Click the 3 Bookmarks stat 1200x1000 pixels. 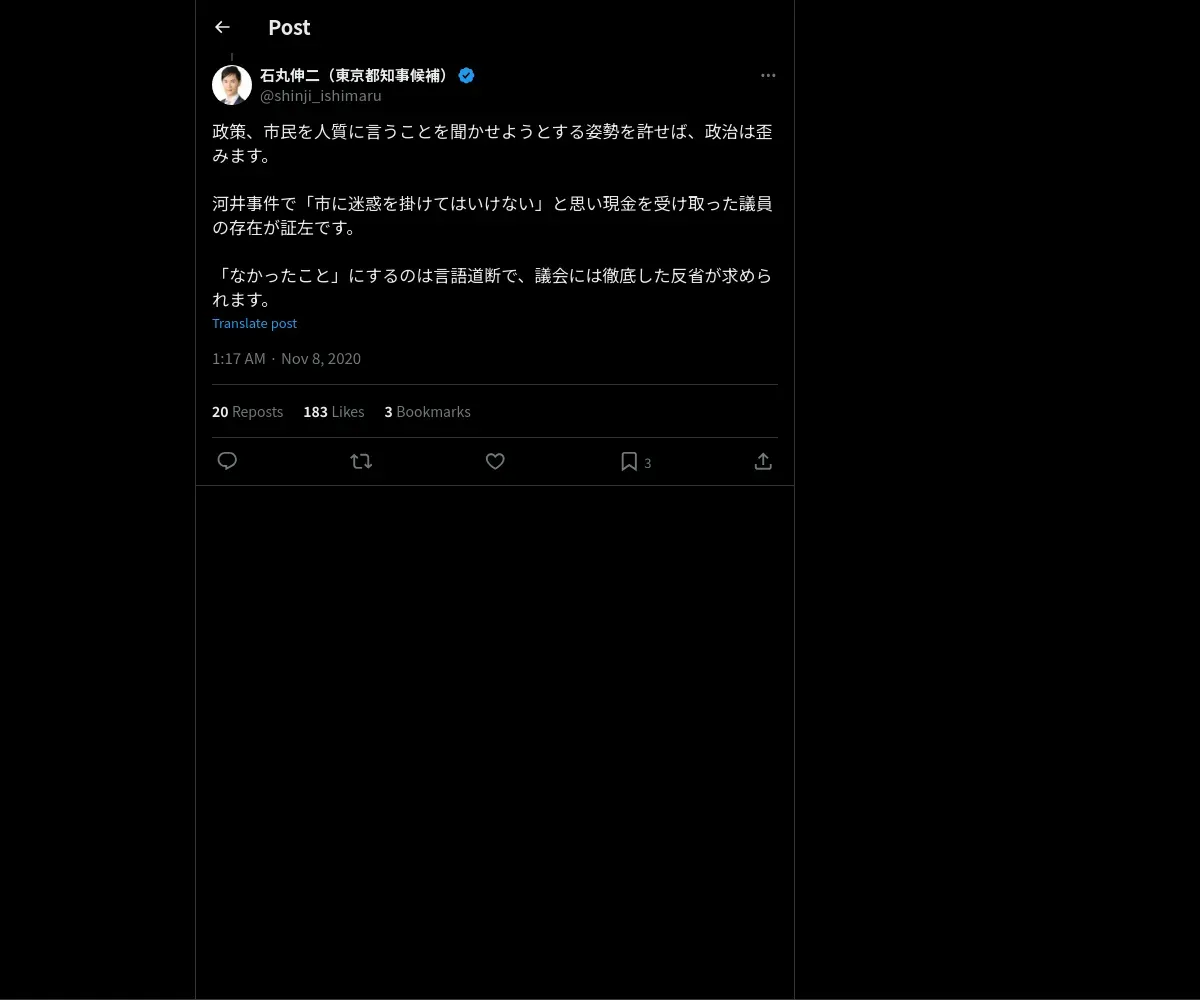427,412
